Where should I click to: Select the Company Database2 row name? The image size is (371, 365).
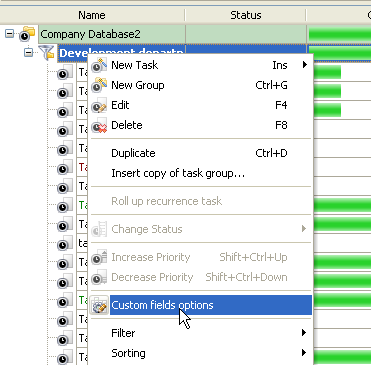pyautogui.click(x=90, y=34)
